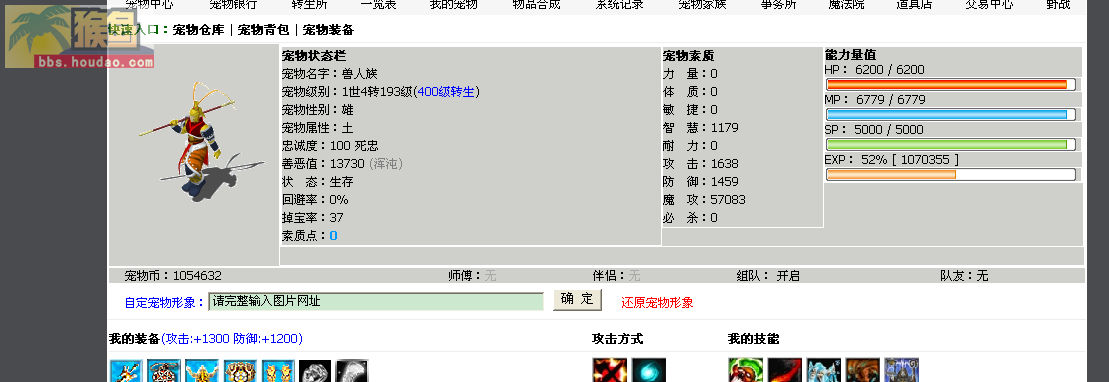Open 物品合成 in the top menu
The height and width of the screenshot is (382, 1109).
(536, 5)
